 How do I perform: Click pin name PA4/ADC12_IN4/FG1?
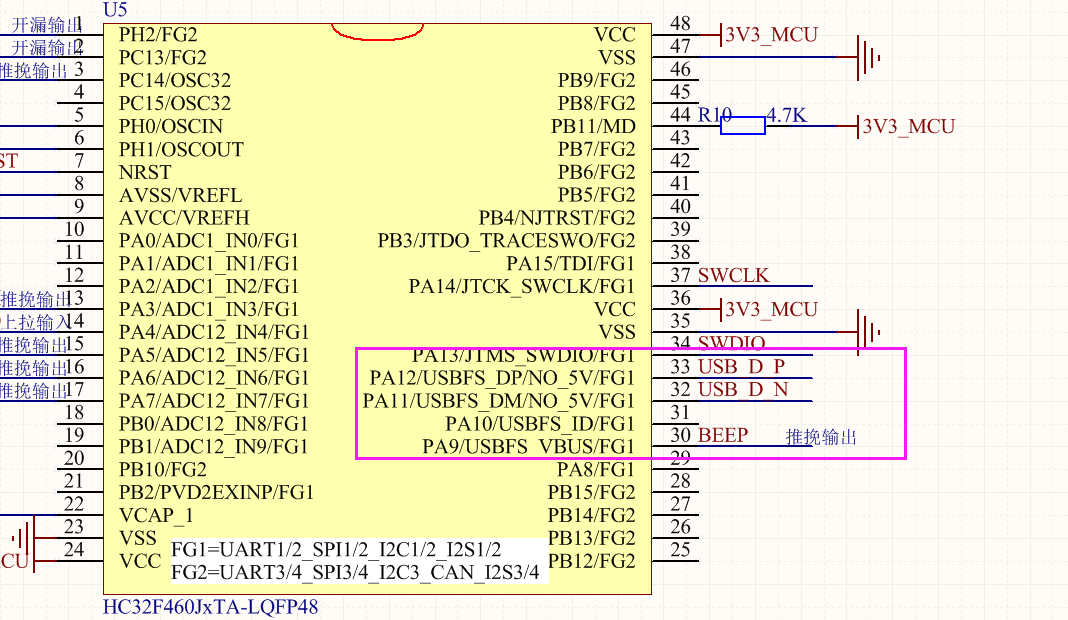point(214,332)
